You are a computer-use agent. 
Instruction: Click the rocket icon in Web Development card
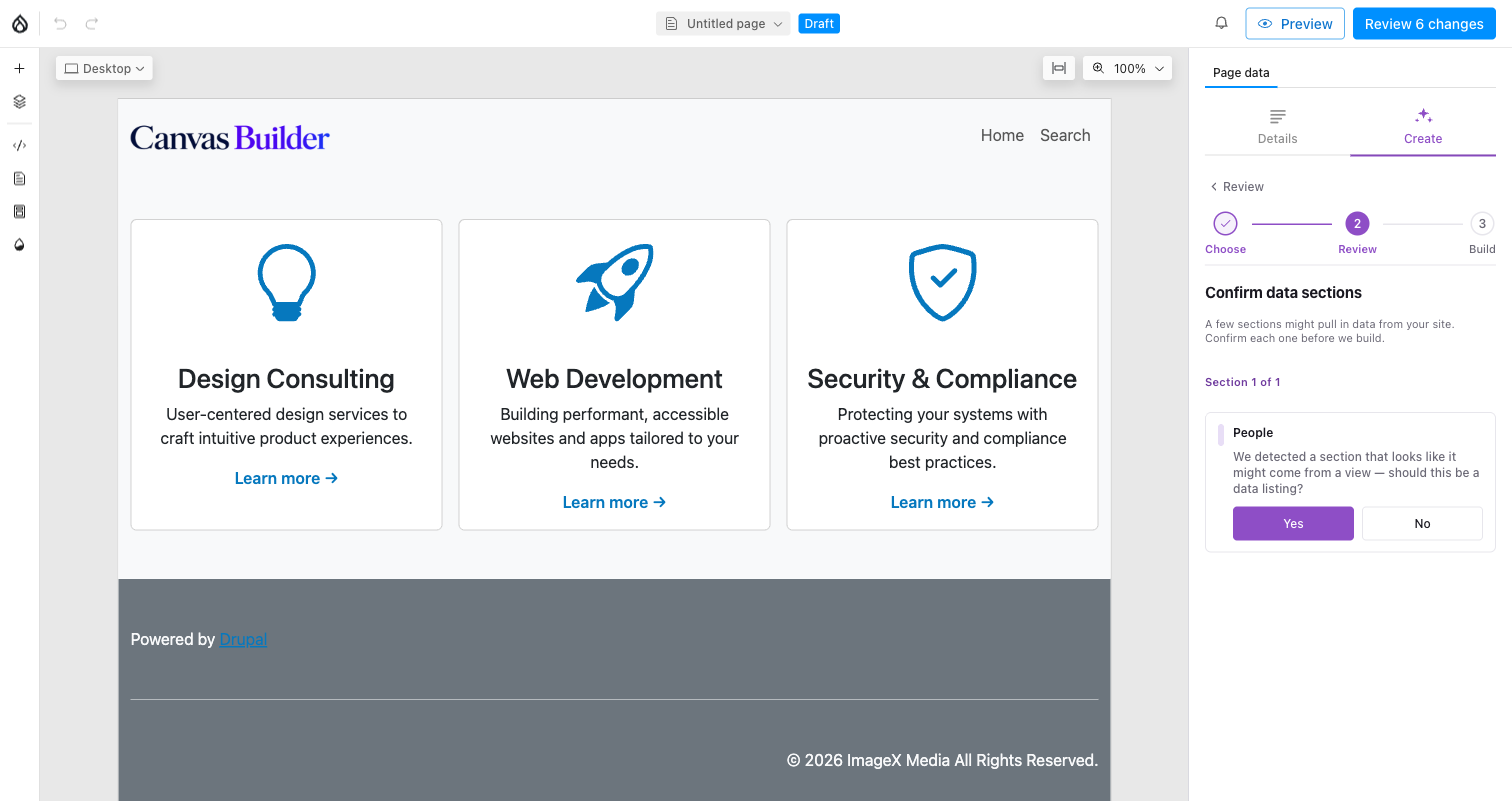615,282
